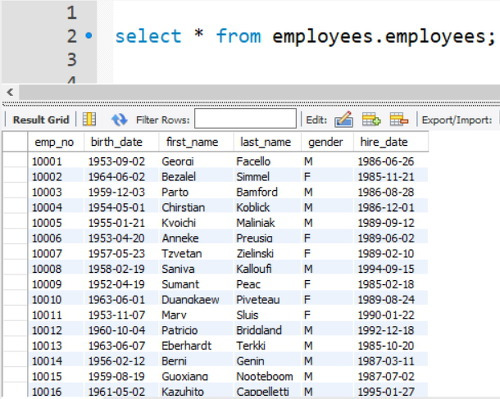Image resolution: width=500 pixels, height=399 pixels.
Task: Click the horizontal scrollbar track of editor
Action: coord(259,92)
